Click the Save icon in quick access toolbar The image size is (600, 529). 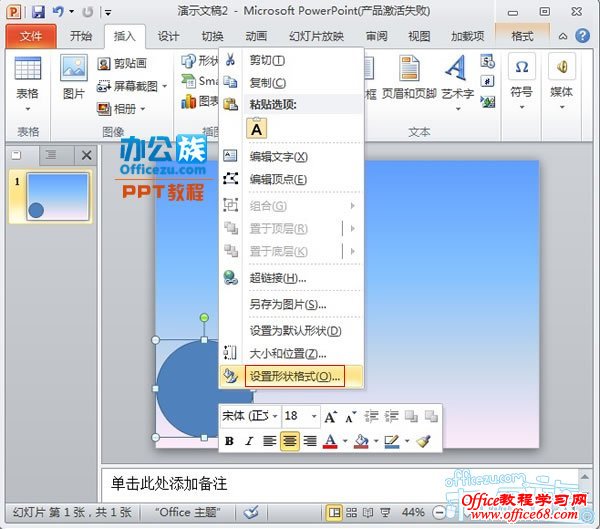(x=38, y=12)
